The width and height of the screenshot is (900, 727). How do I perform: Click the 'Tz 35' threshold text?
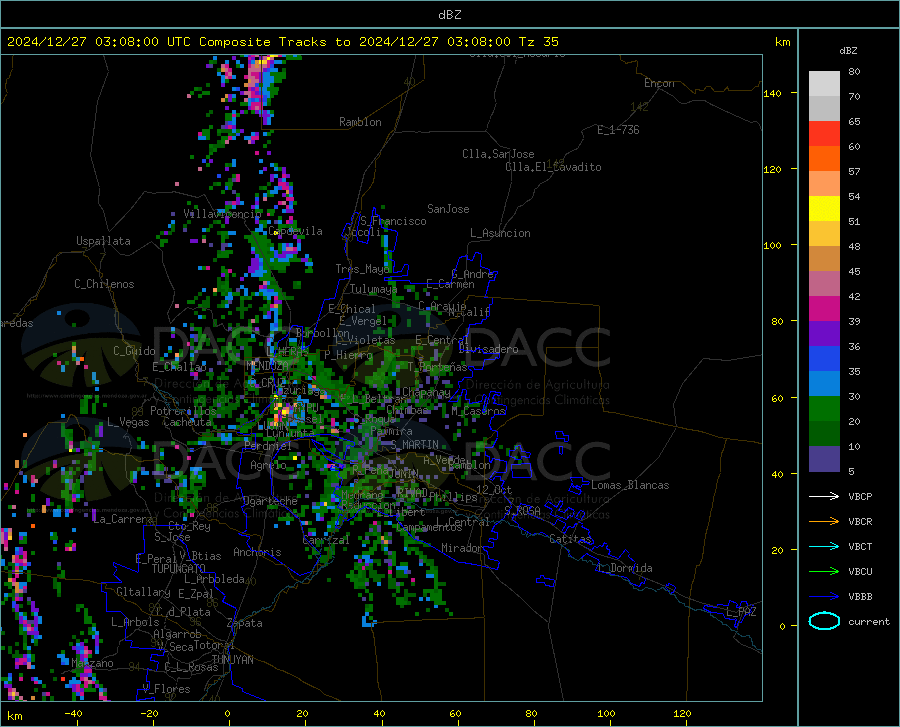[538, 42]
